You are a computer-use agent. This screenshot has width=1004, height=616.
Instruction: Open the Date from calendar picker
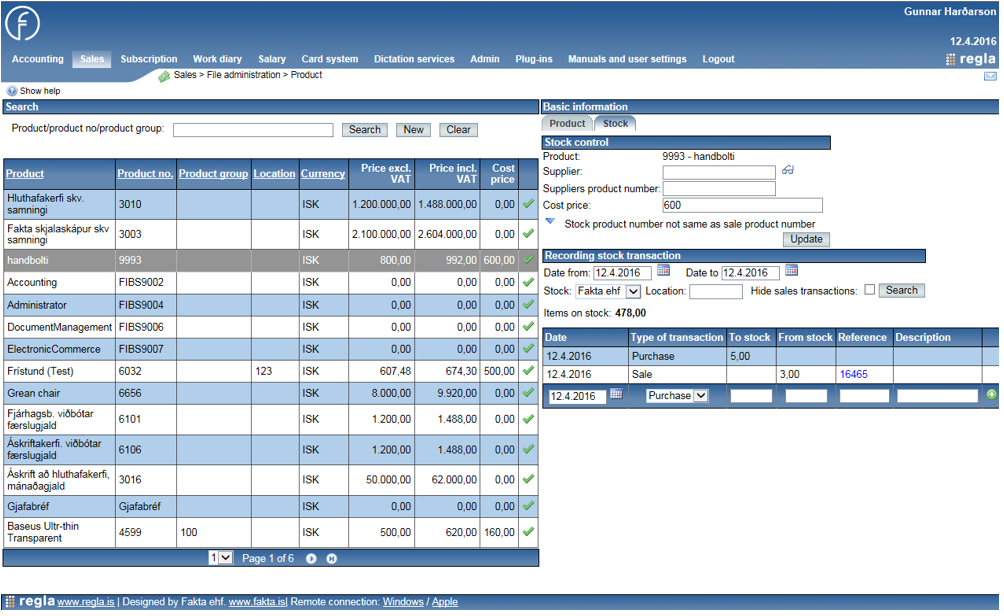(663, 271)
